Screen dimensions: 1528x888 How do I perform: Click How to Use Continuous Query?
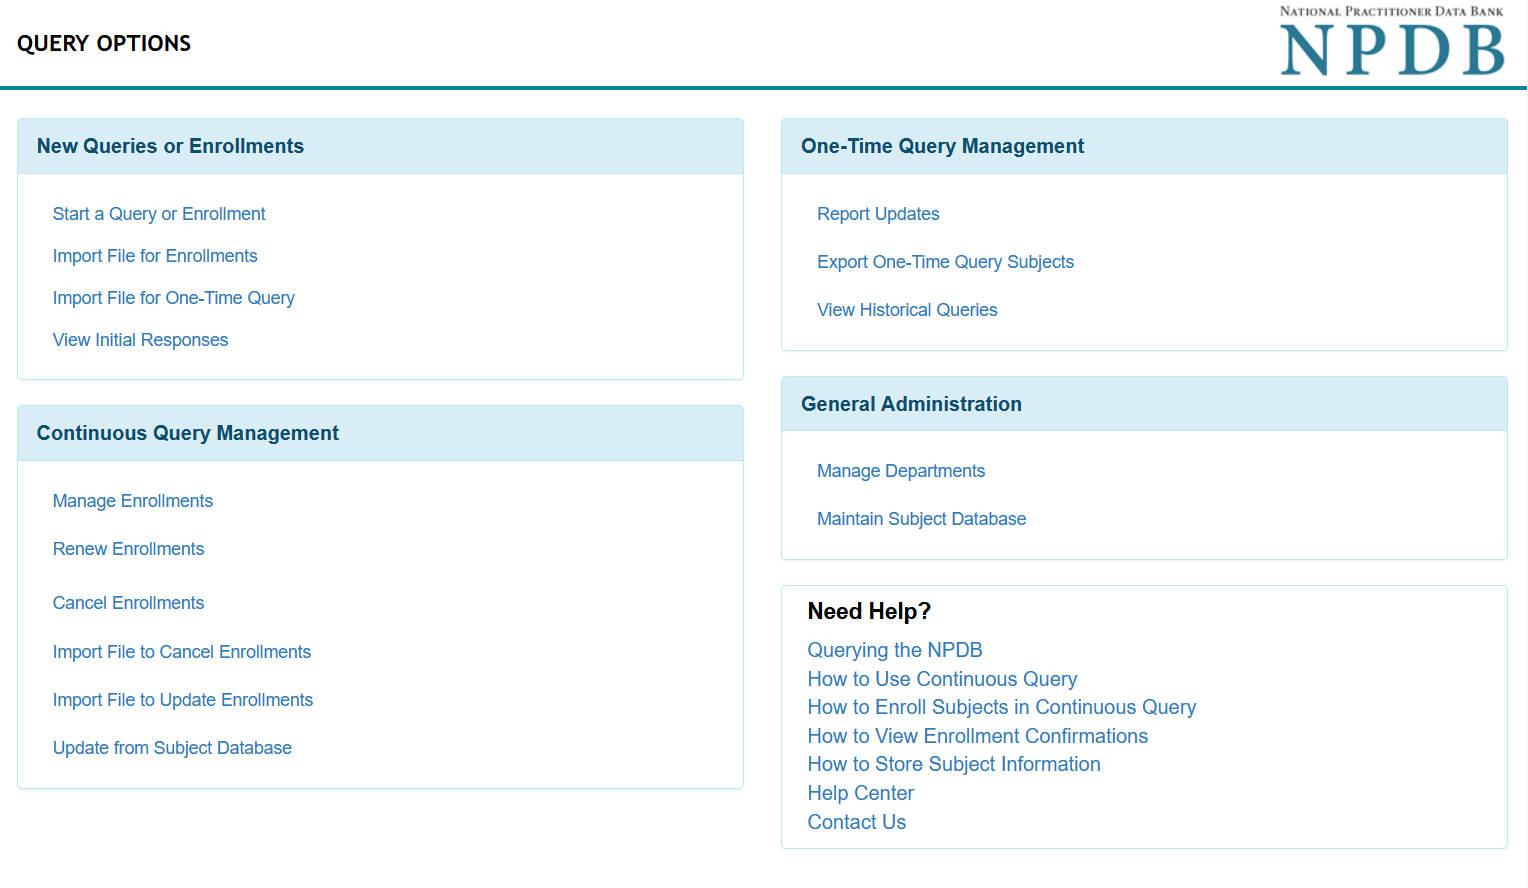(x=942, y=678)
